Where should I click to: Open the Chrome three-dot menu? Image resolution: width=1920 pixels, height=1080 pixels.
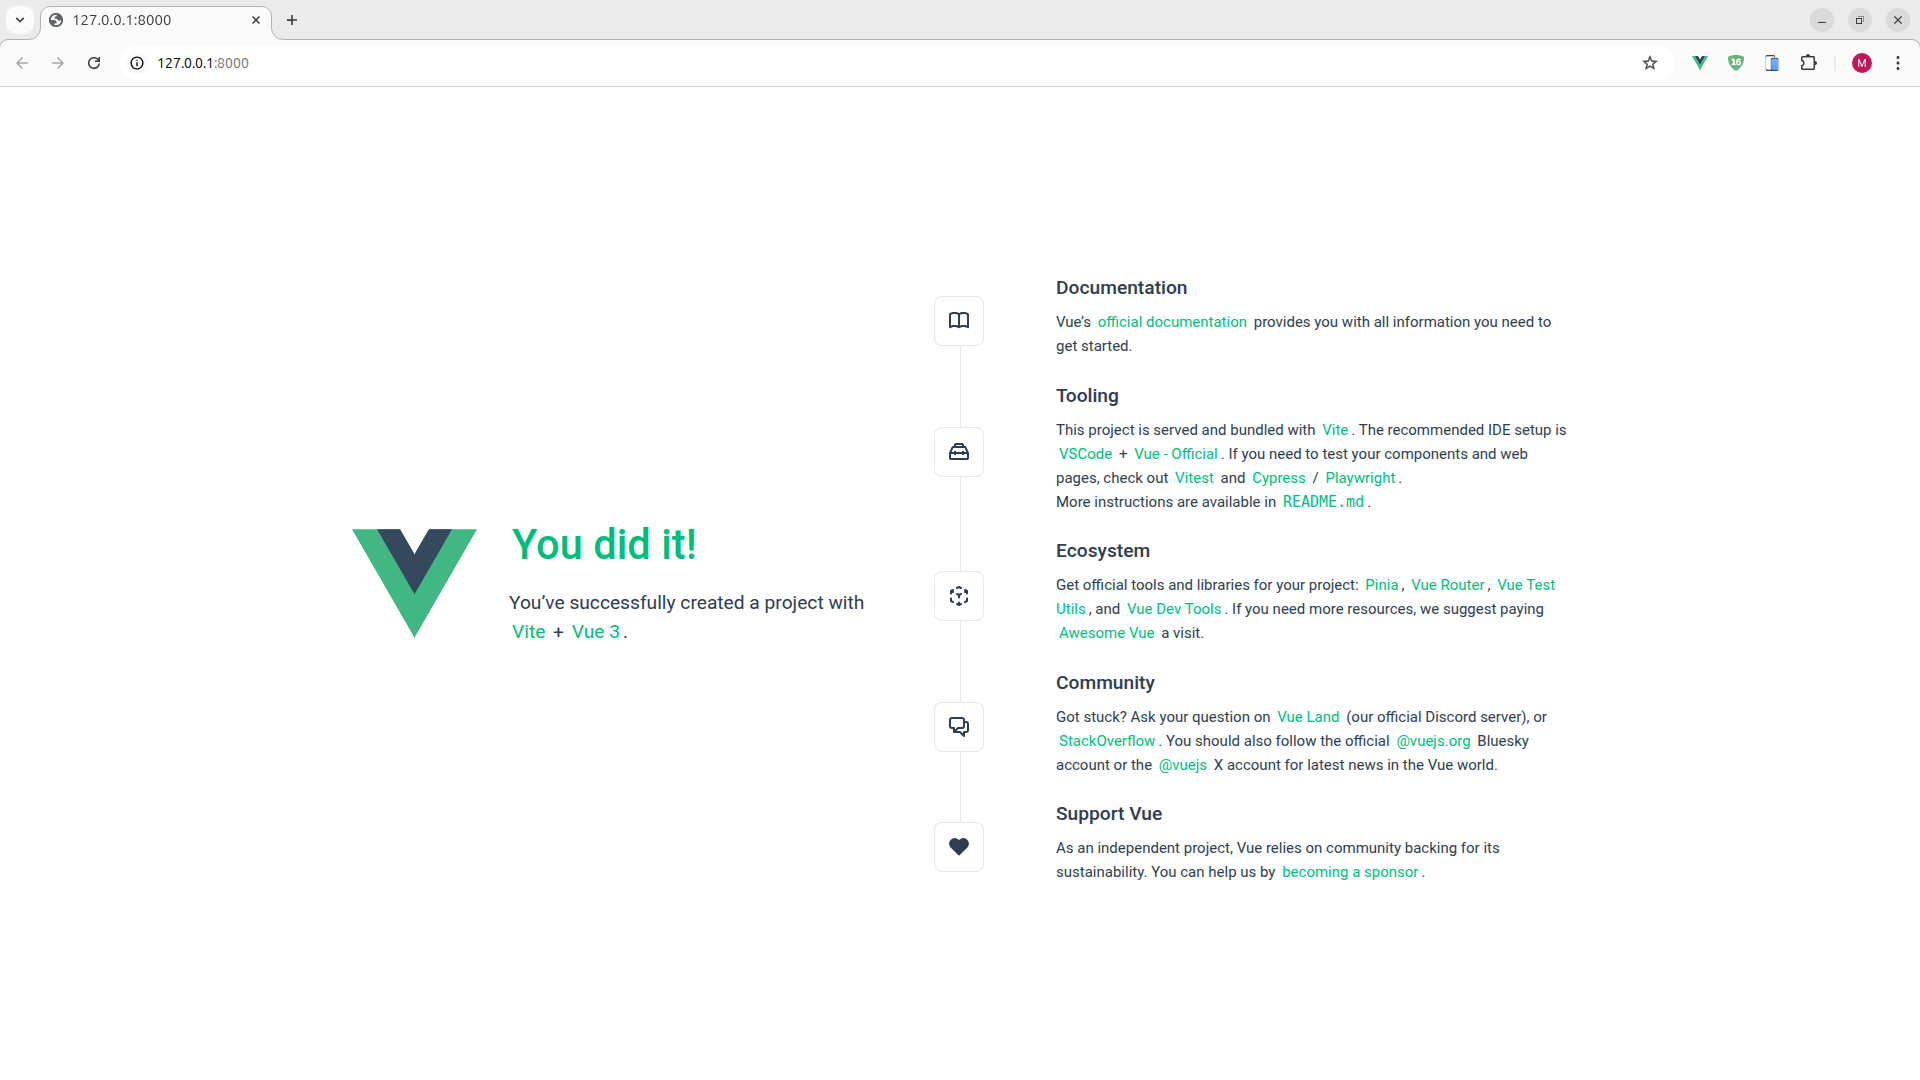(1897, 63)
